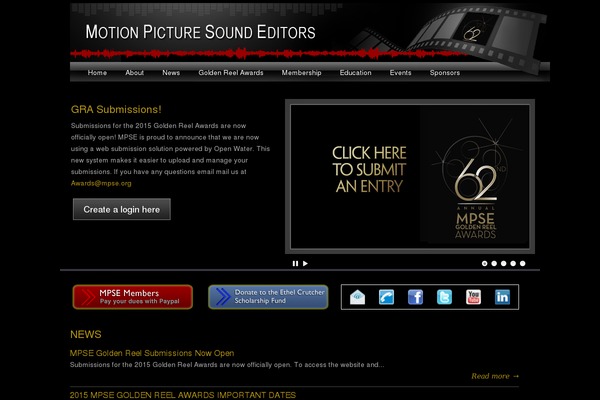Open the Events menu
The image size is (600, 400).
click(x=400, y=73)
